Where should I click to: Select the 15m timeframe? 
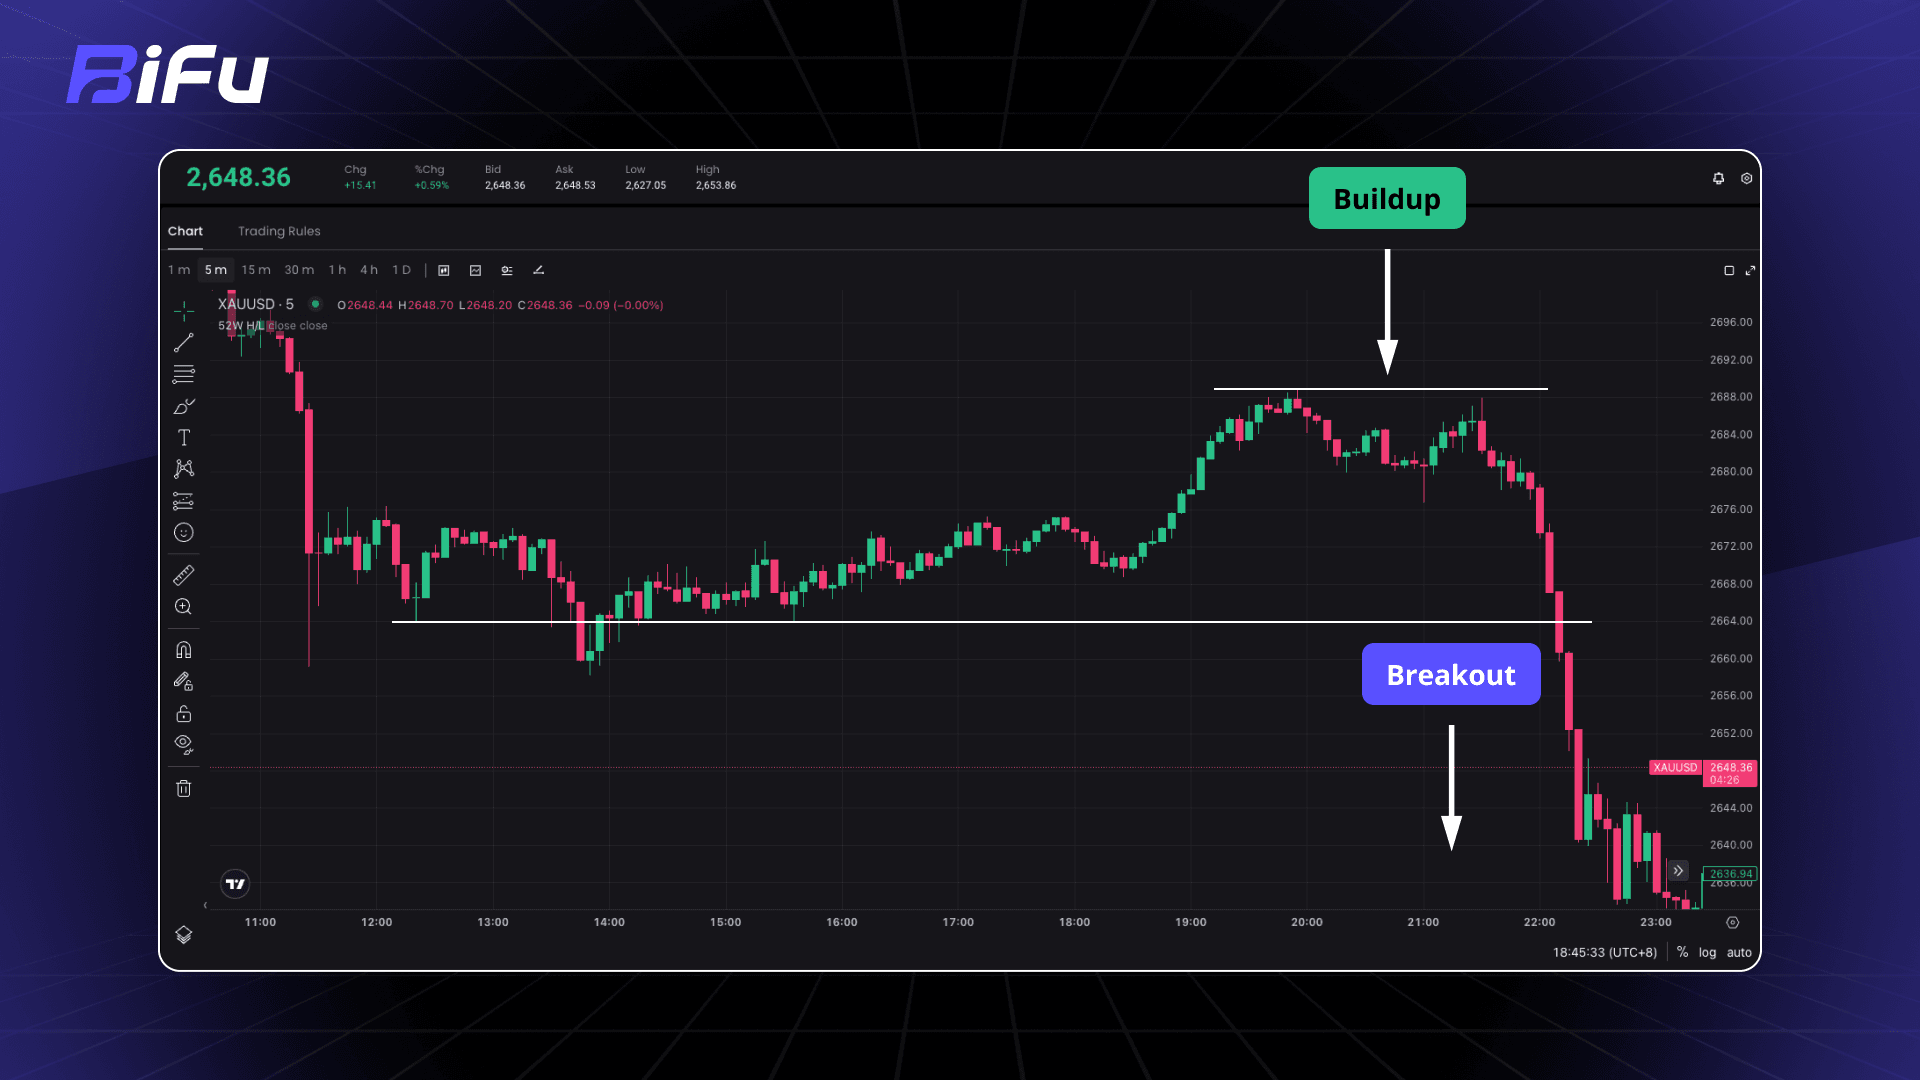(x=256, y=270)
